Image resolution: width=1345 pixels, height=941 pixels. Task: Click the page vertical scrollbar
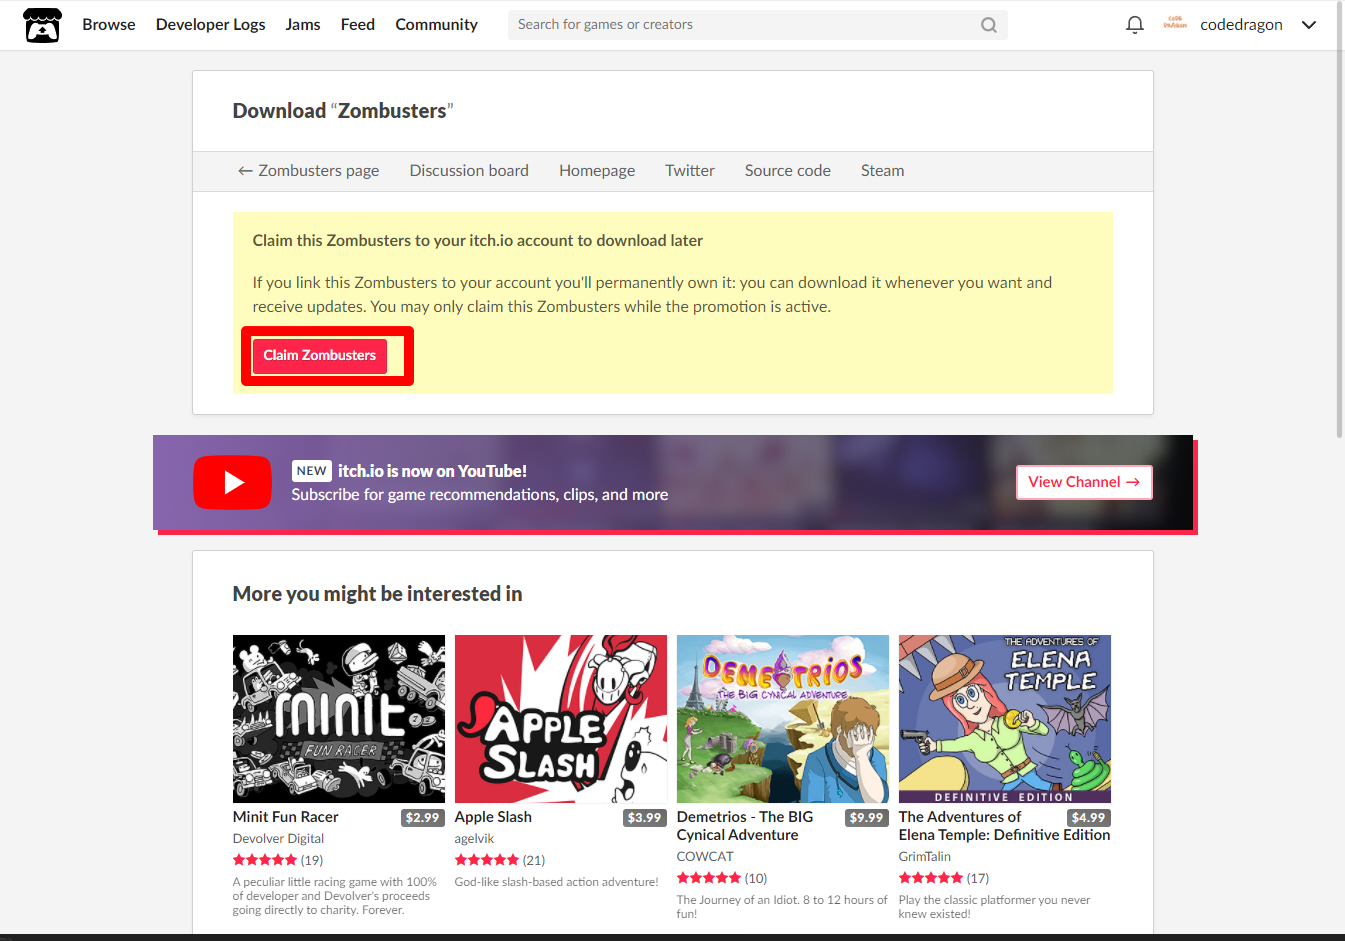pyautogui.click(x=1340, y=220)
